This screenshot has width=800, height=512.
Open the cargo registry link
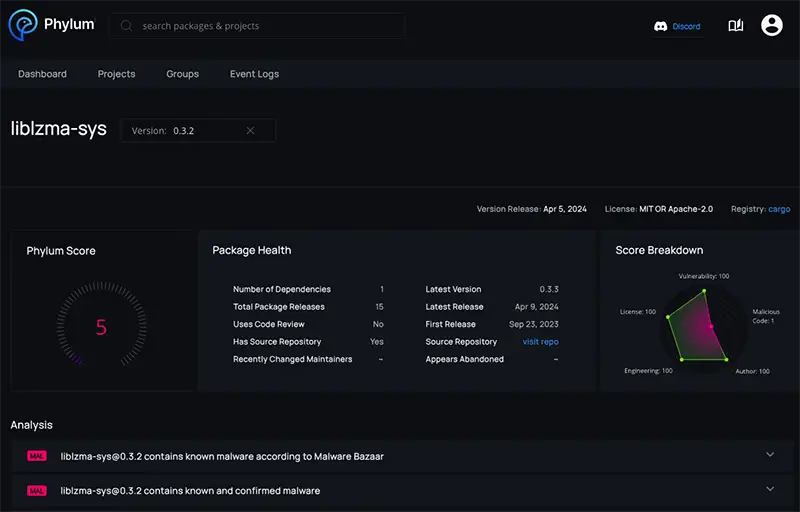click(x=779, y=209)
